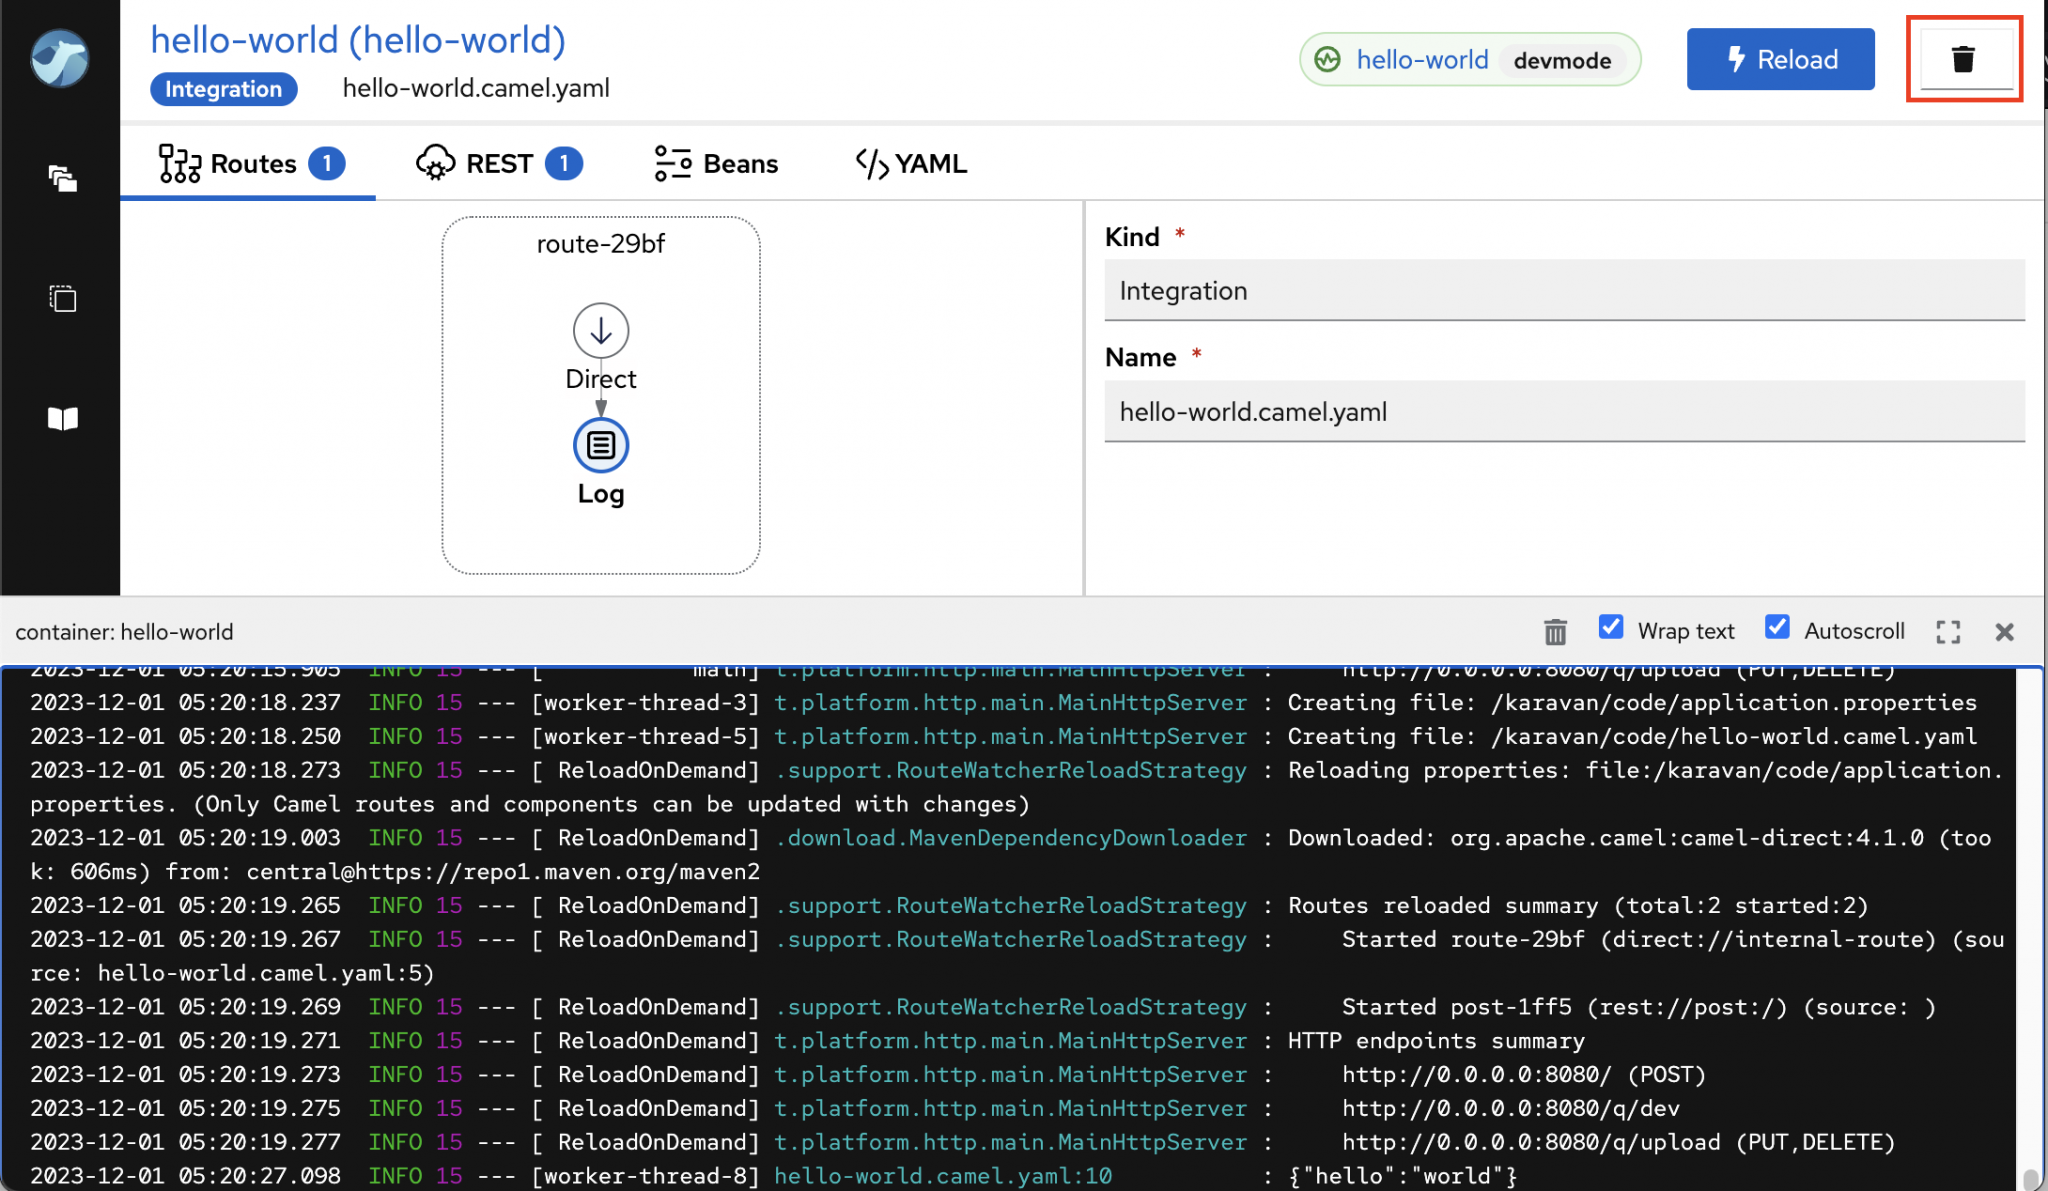This screenshot has height=1191, width=2048.
Task: Click the hello-world devmode container link
Action: (x=1421, y=60)
